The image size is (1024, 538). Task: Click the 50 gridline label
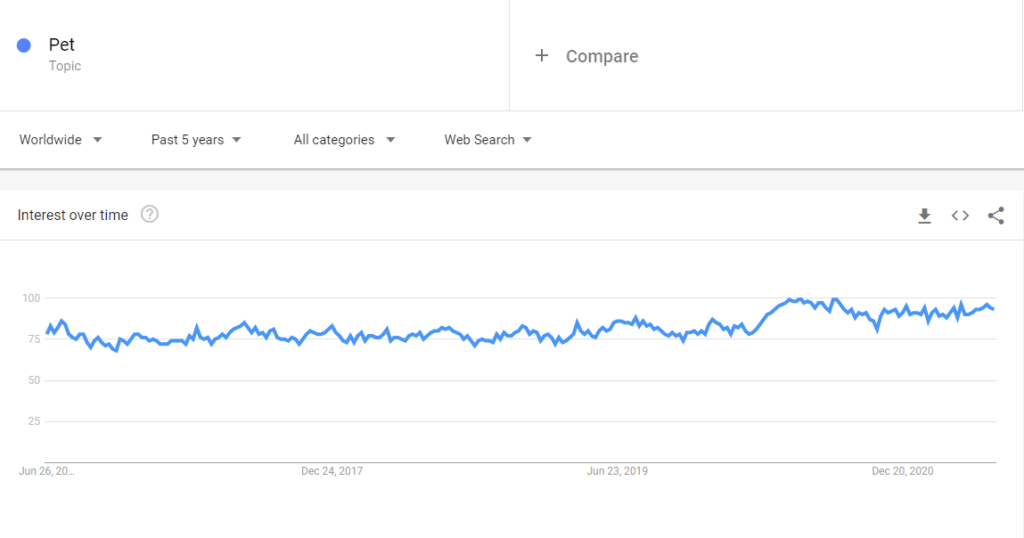point(34,380)
